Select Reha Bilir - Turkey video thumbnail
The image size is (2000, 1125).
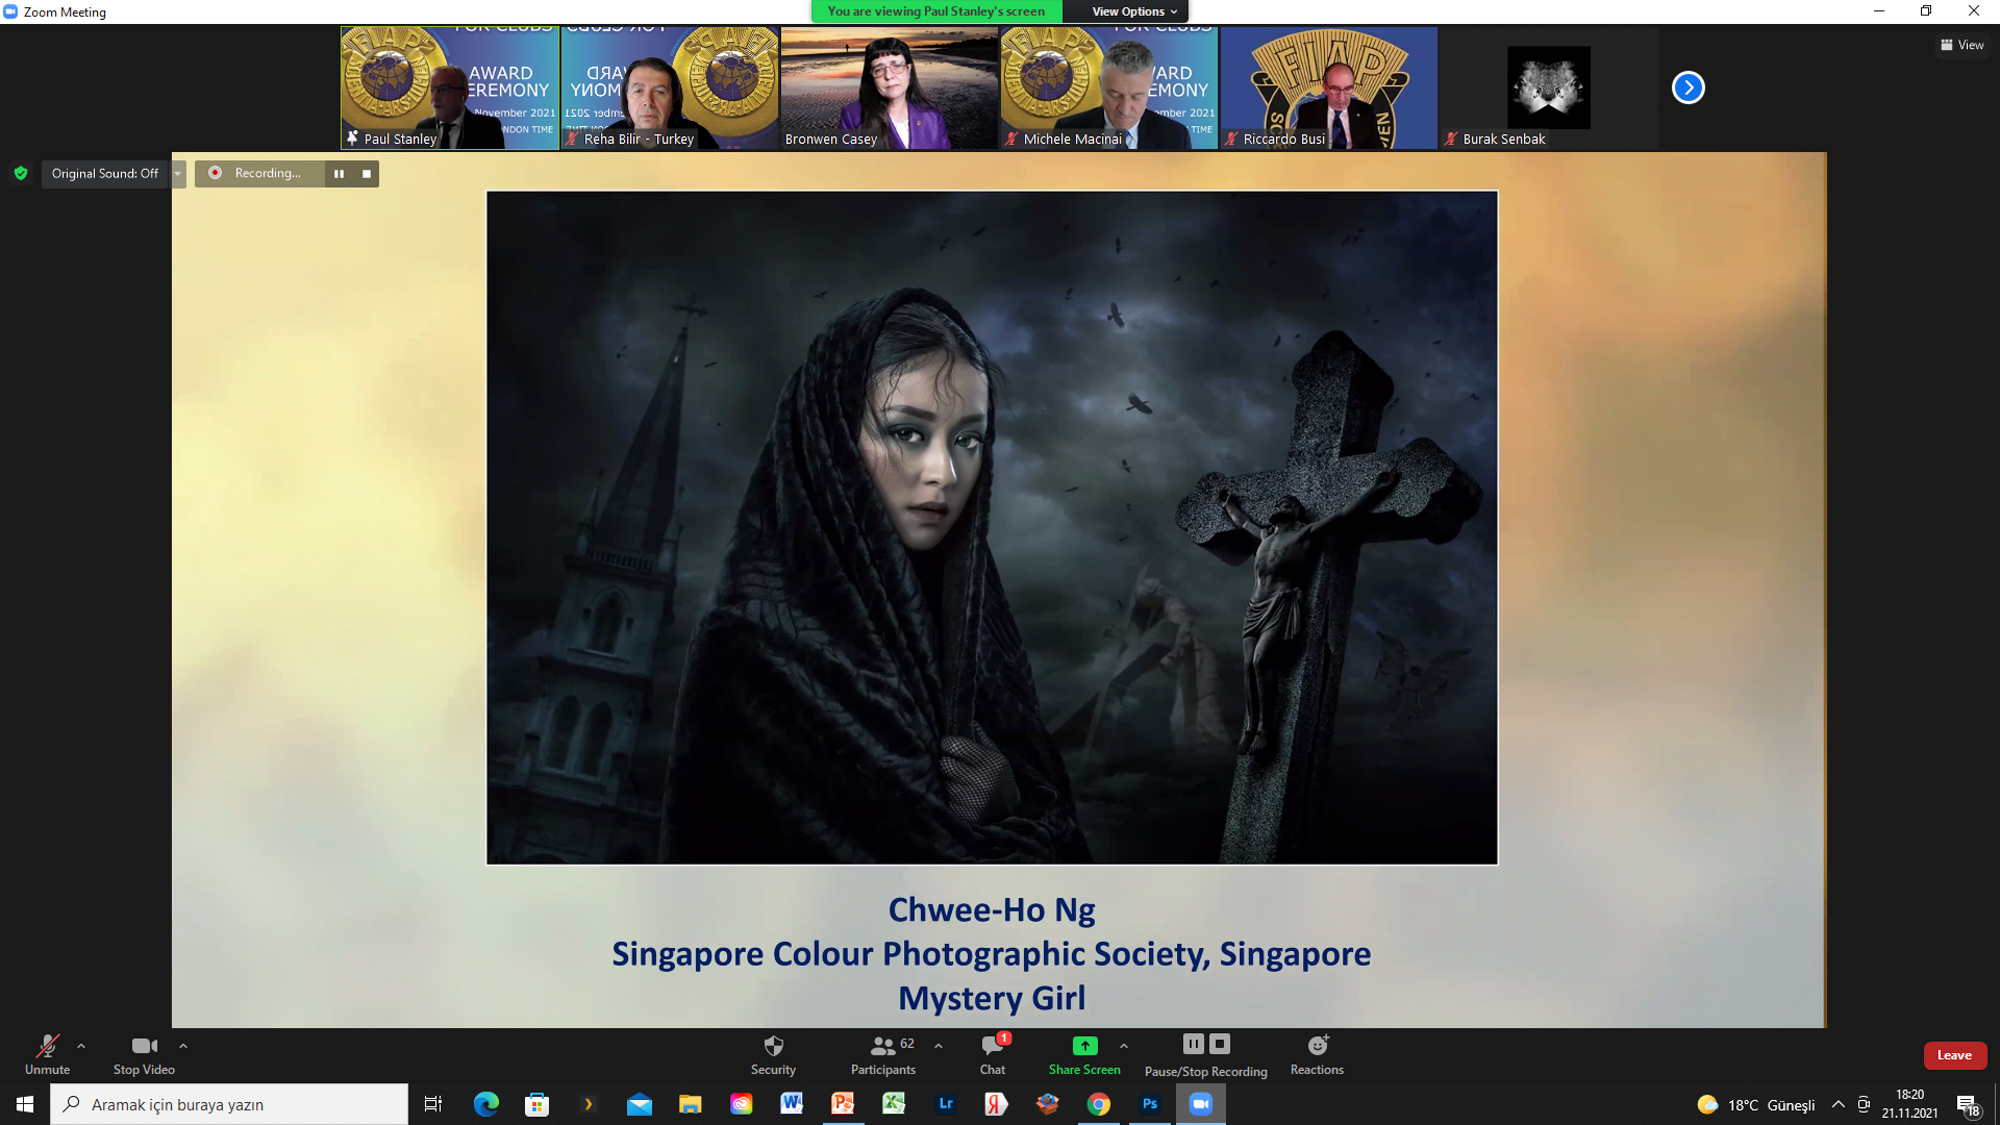[669, 88]
